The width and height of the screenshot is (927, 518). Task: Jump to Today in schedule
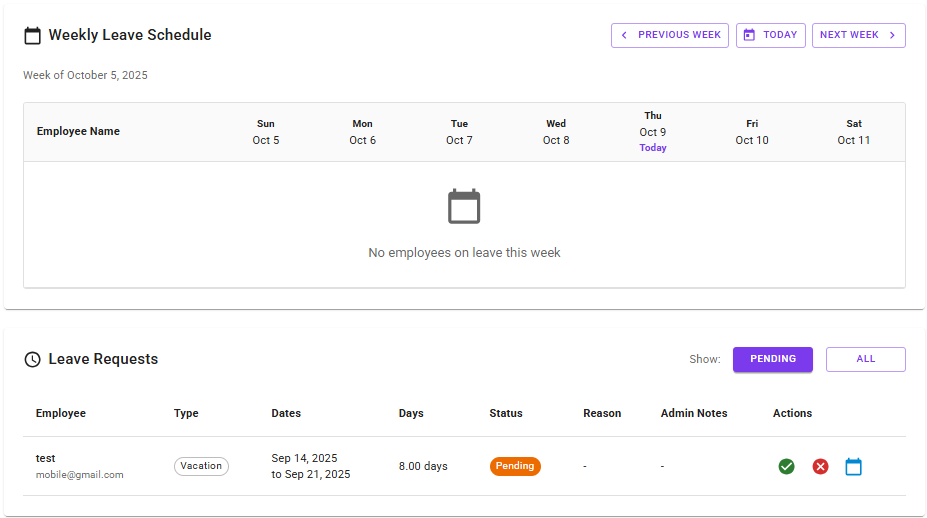[x=770, y=35]
